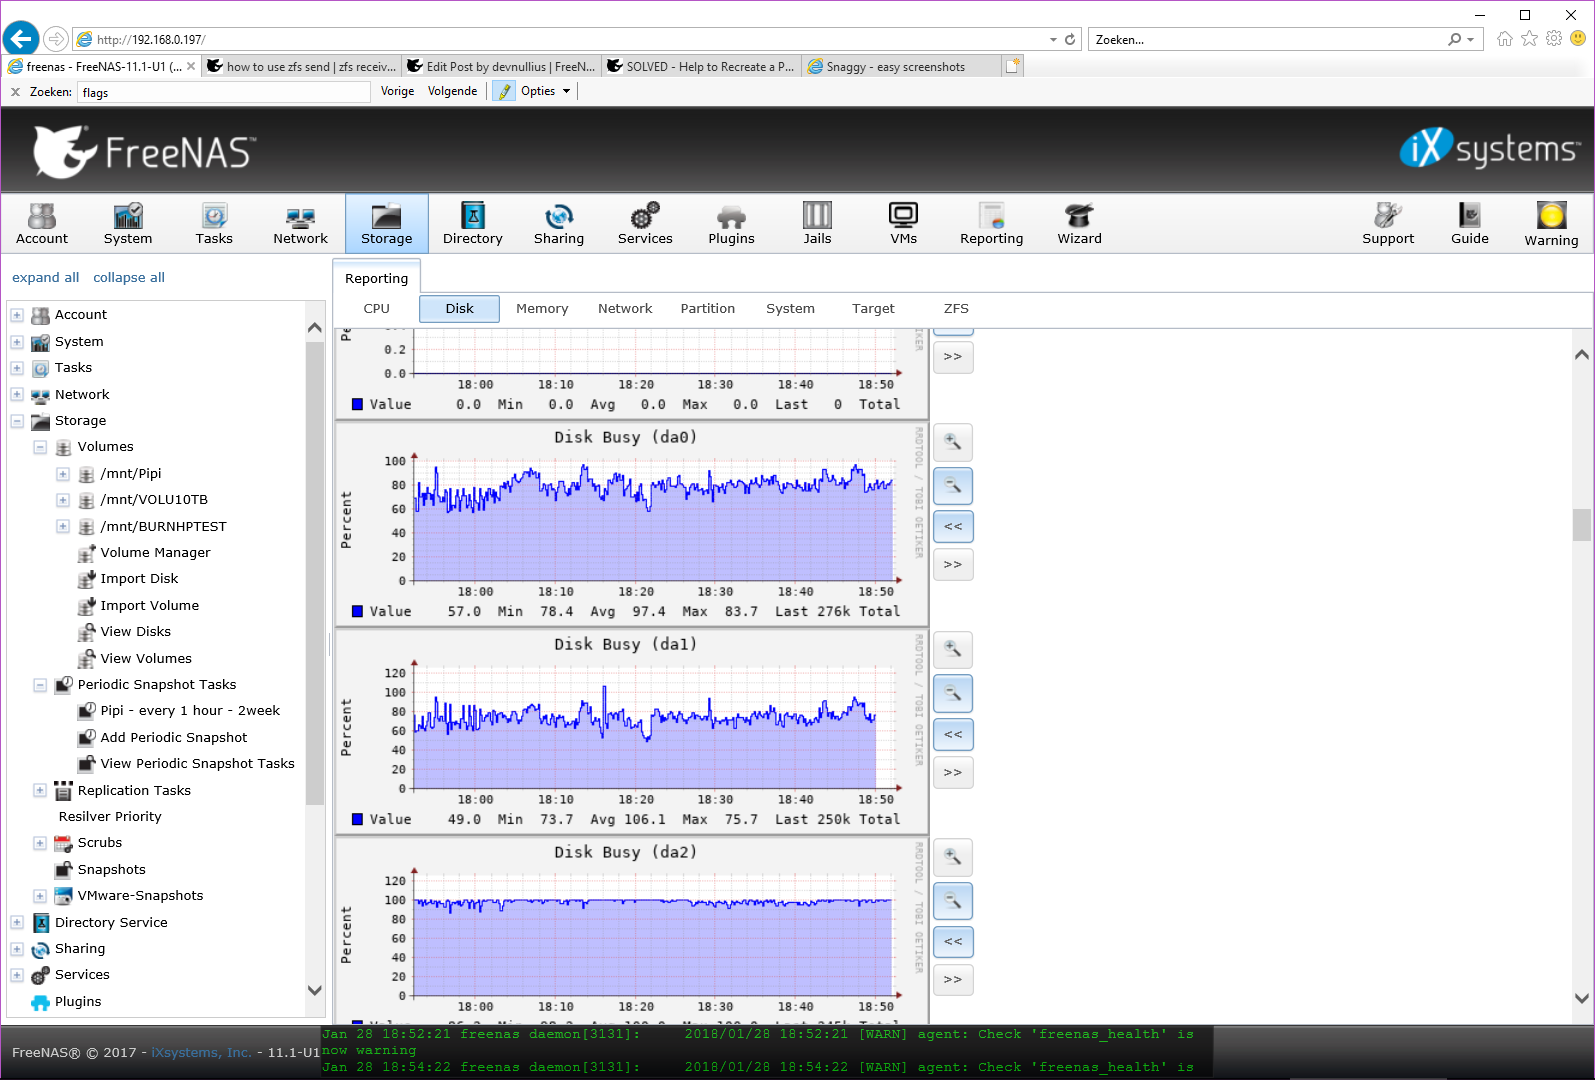Switch to the Target reporting tab
Screen dimensions: 1595x1080
873,309
